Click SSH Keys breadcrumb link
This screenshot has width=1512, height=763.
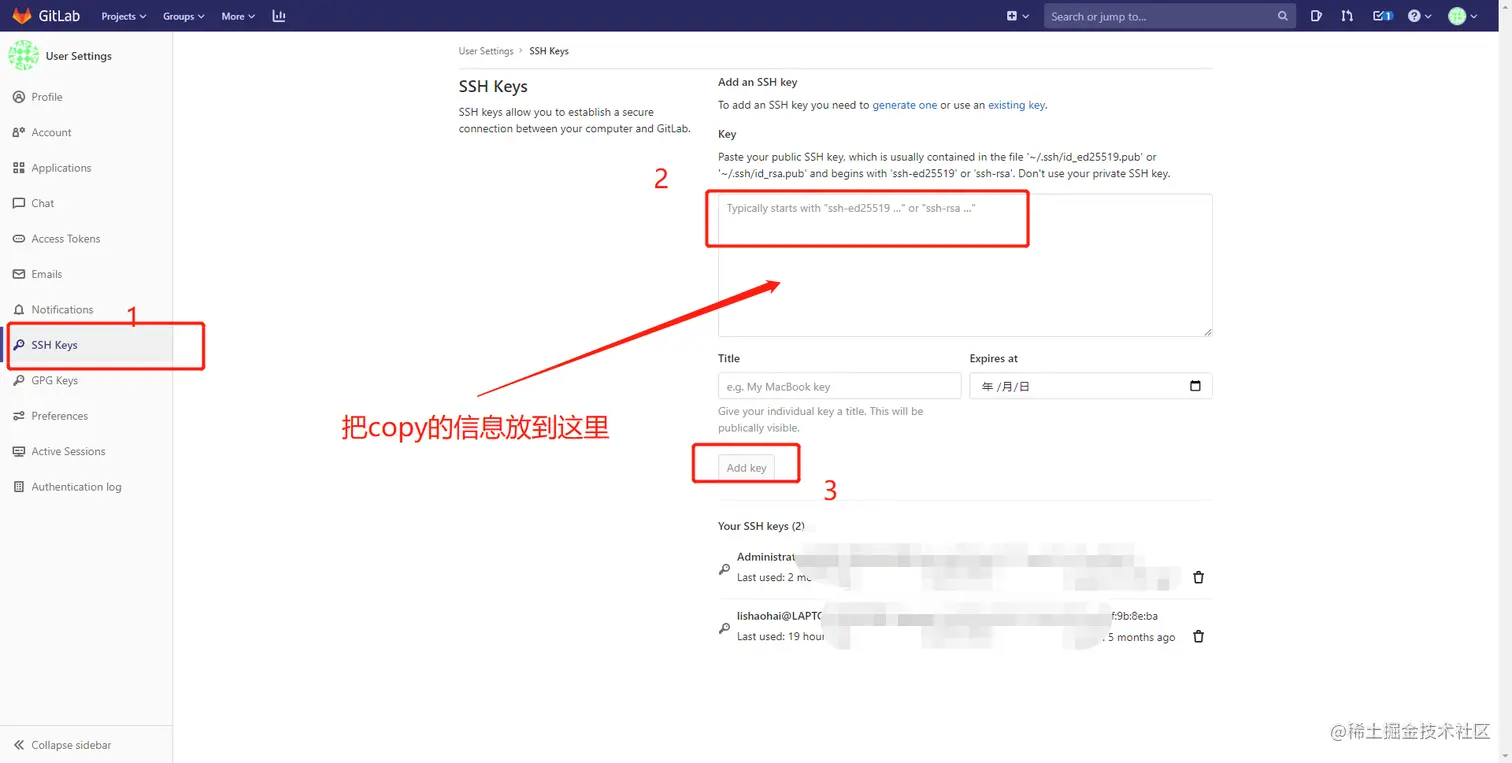tap(549, 51)
